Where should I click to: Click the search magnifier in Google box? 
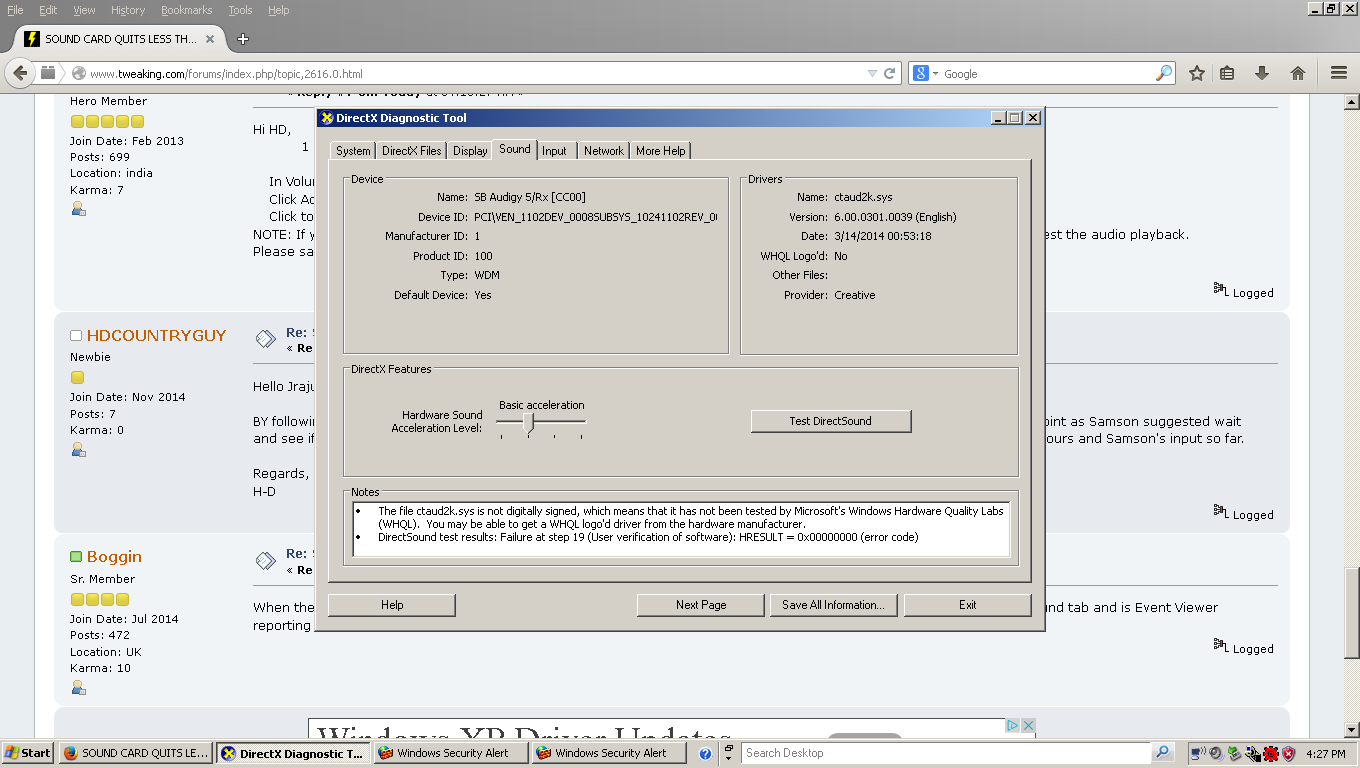pyautogui.click(x=1164, y=73)
